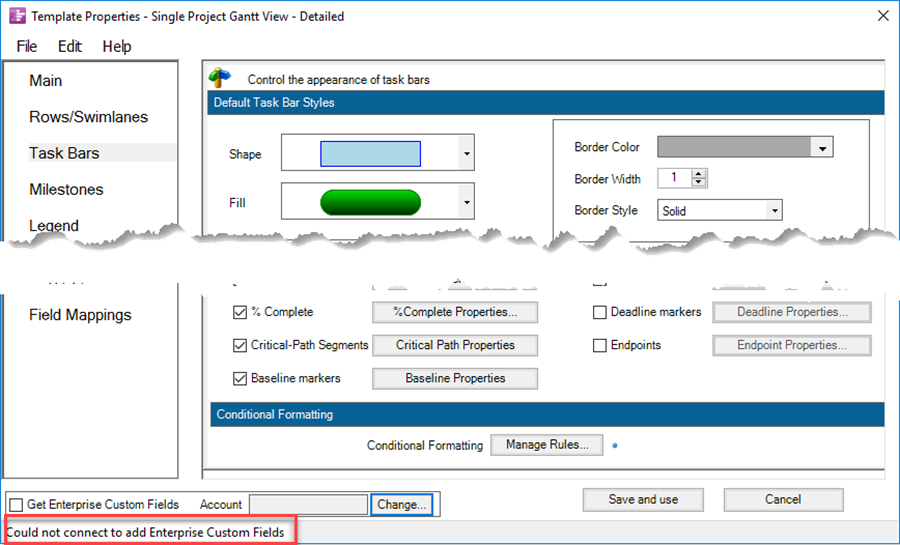
Task: Open the Help menu
Action: [117, 46]
